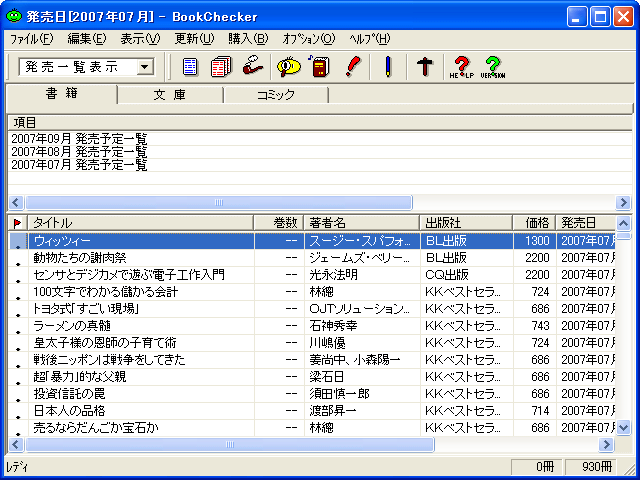Click the price 714 cell
Viewport: 640px width, 480px height.
(x=534, y=411)
